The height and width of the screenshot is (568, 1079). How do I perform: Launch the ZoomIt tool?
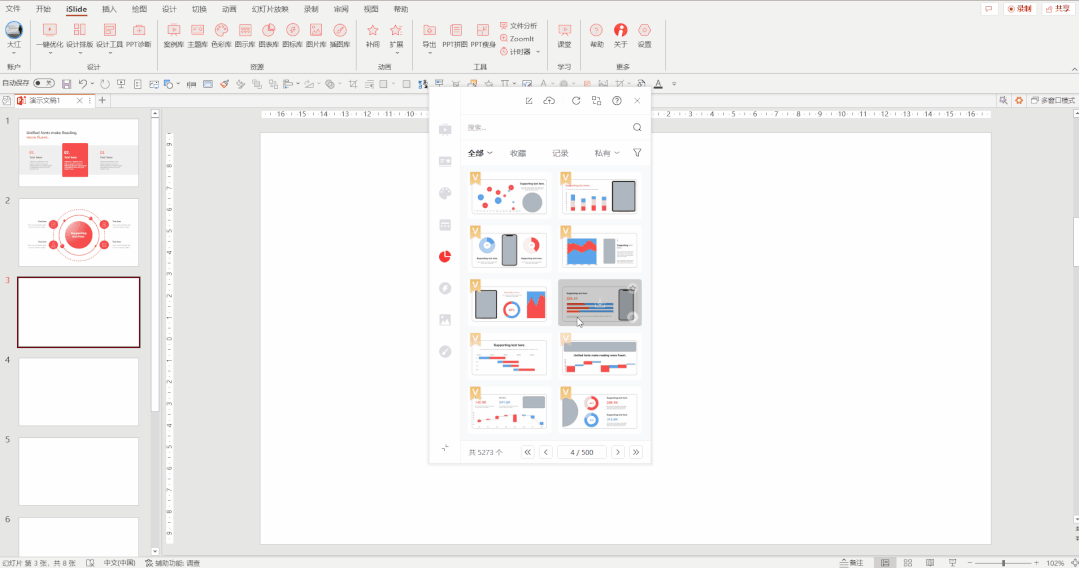click(x=516, y=38)
